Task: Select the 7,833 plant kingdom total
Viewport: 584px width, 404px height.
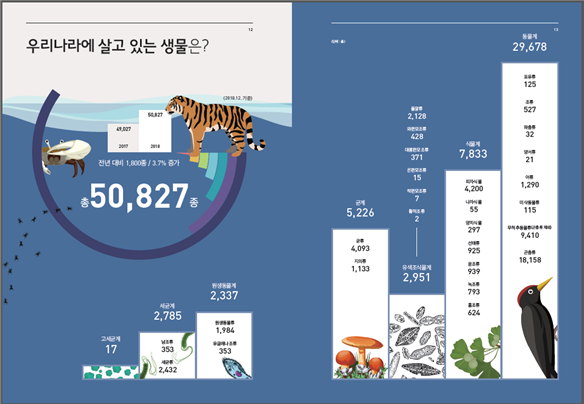Action: [473, 154]
